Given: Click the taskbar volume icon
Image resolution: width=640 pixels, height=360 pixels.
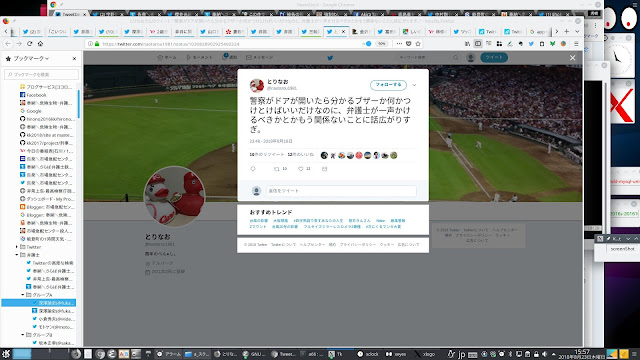Looking at the screenshot, I should (544, 354).
